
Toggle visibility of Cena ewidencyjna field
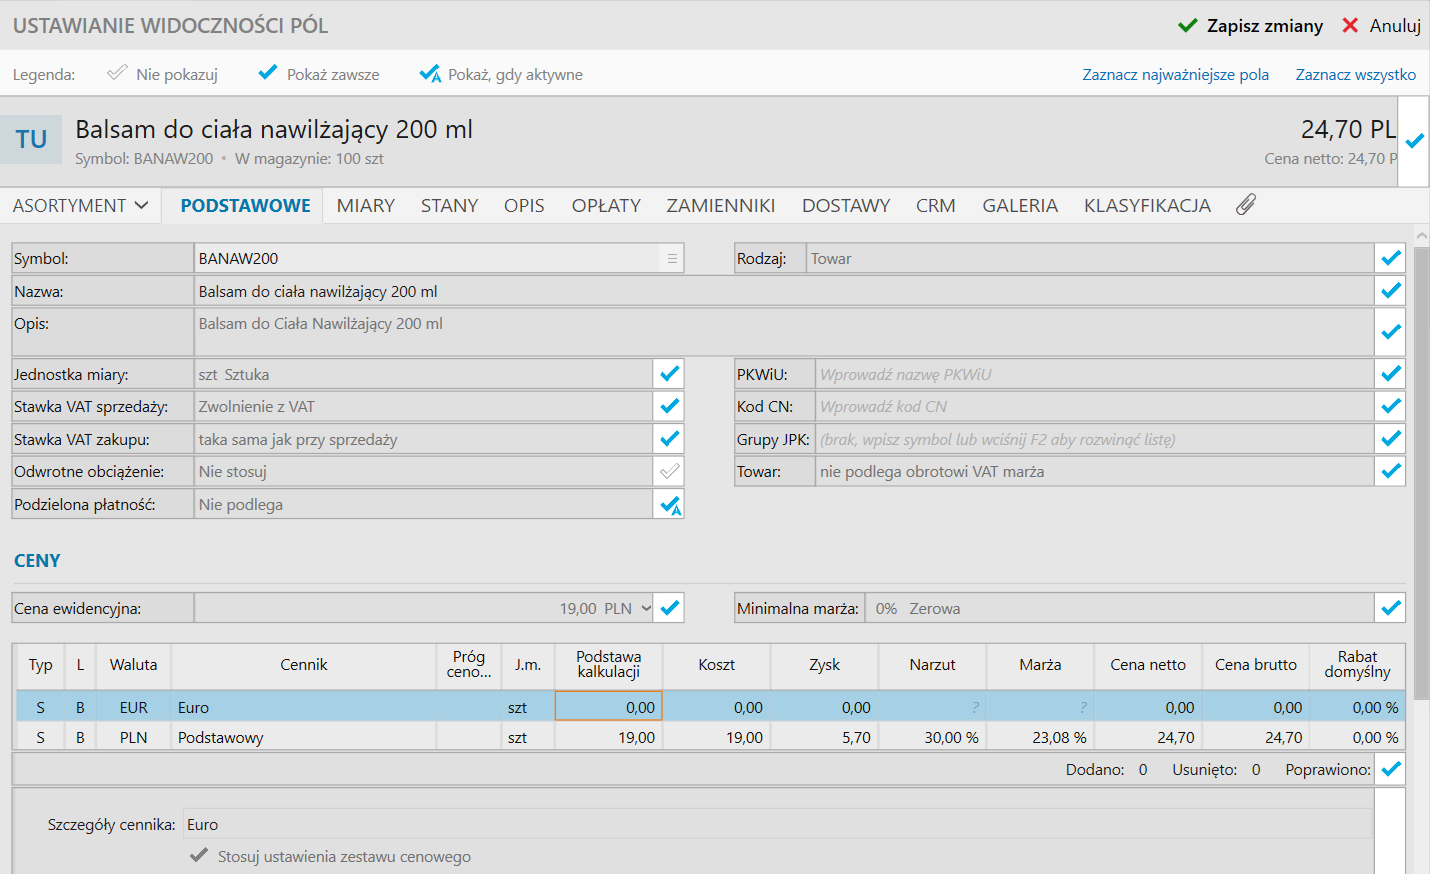coord(669,608)
